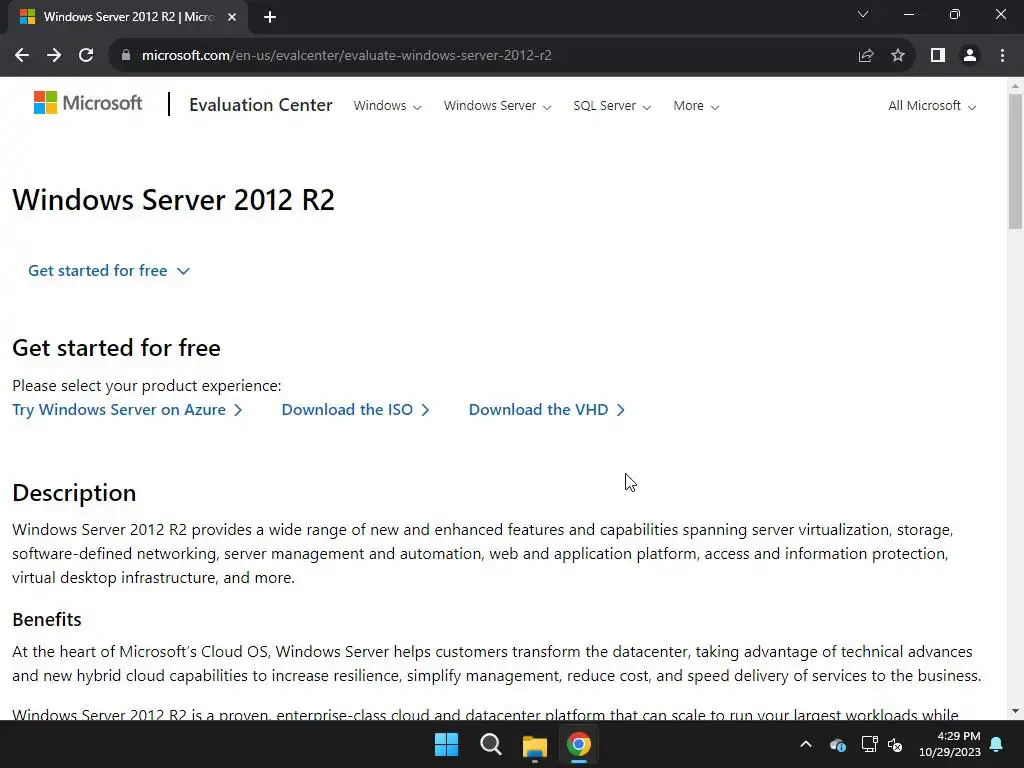Click the page vertical scrollbar thumb
1024x768 pixels.
[1015, 161]
